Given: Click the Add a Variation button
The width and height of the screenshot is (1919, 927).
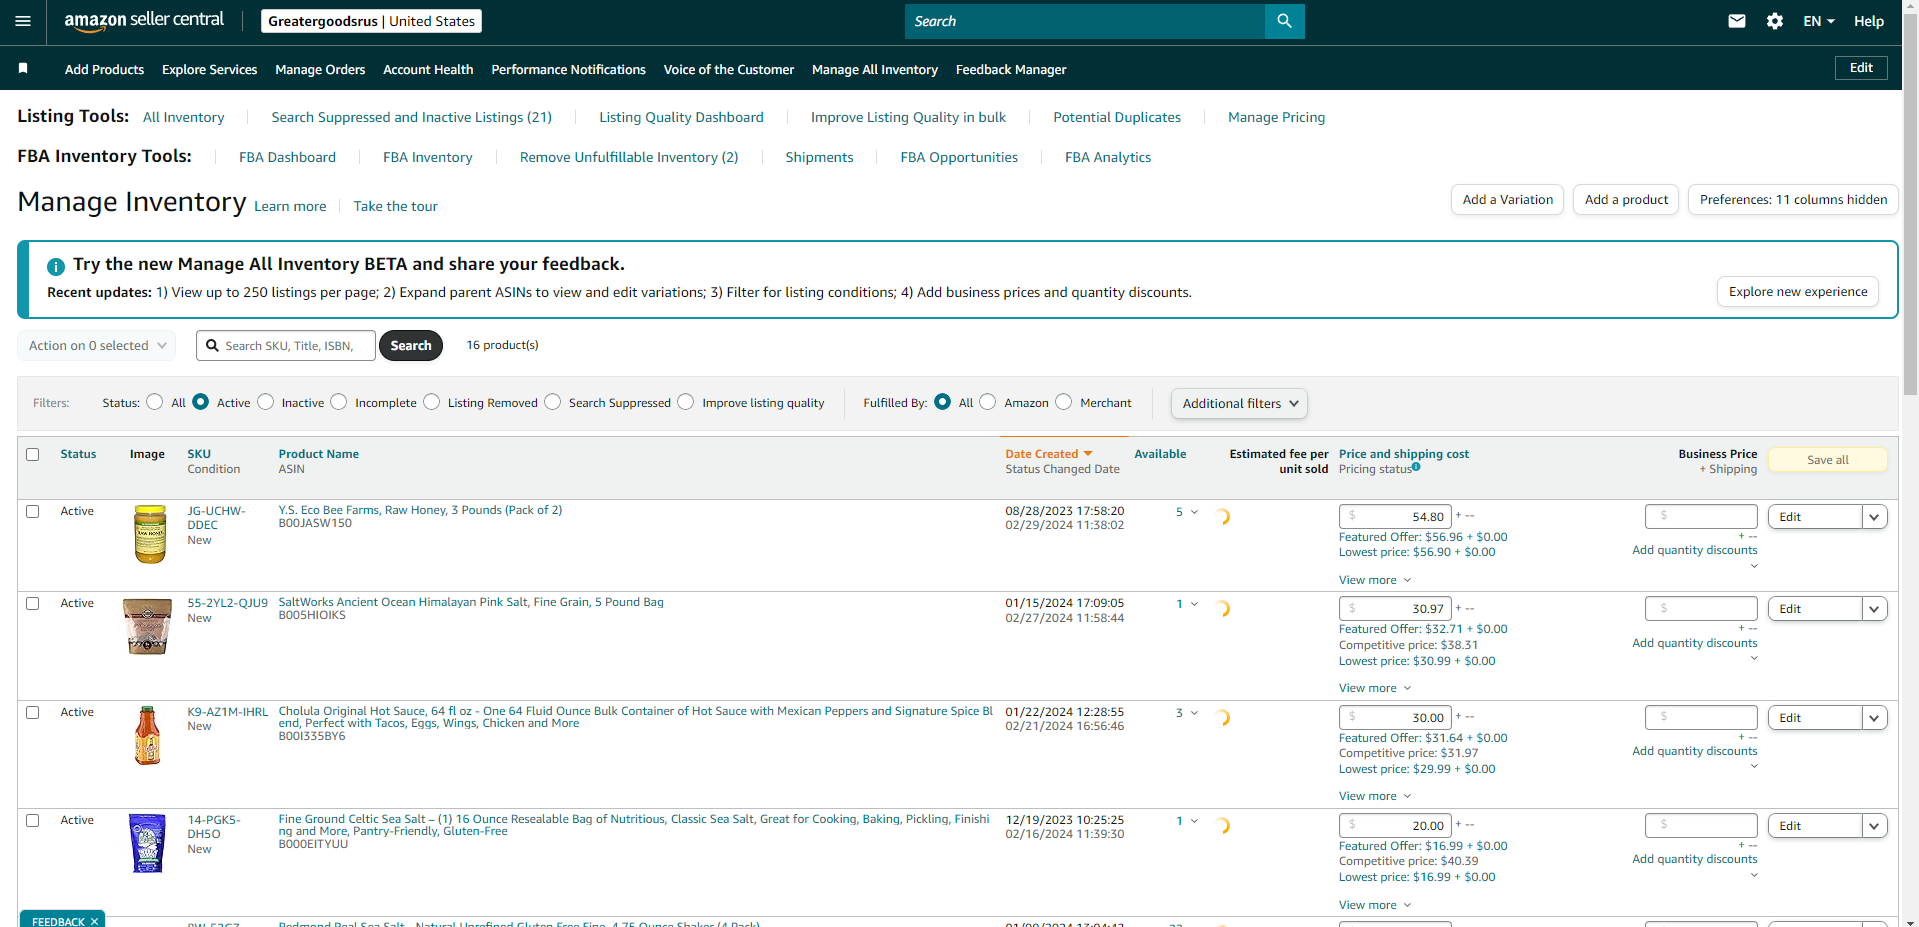Looking at the screenshot, I should pyautogui.click(x=1507, y=200).
